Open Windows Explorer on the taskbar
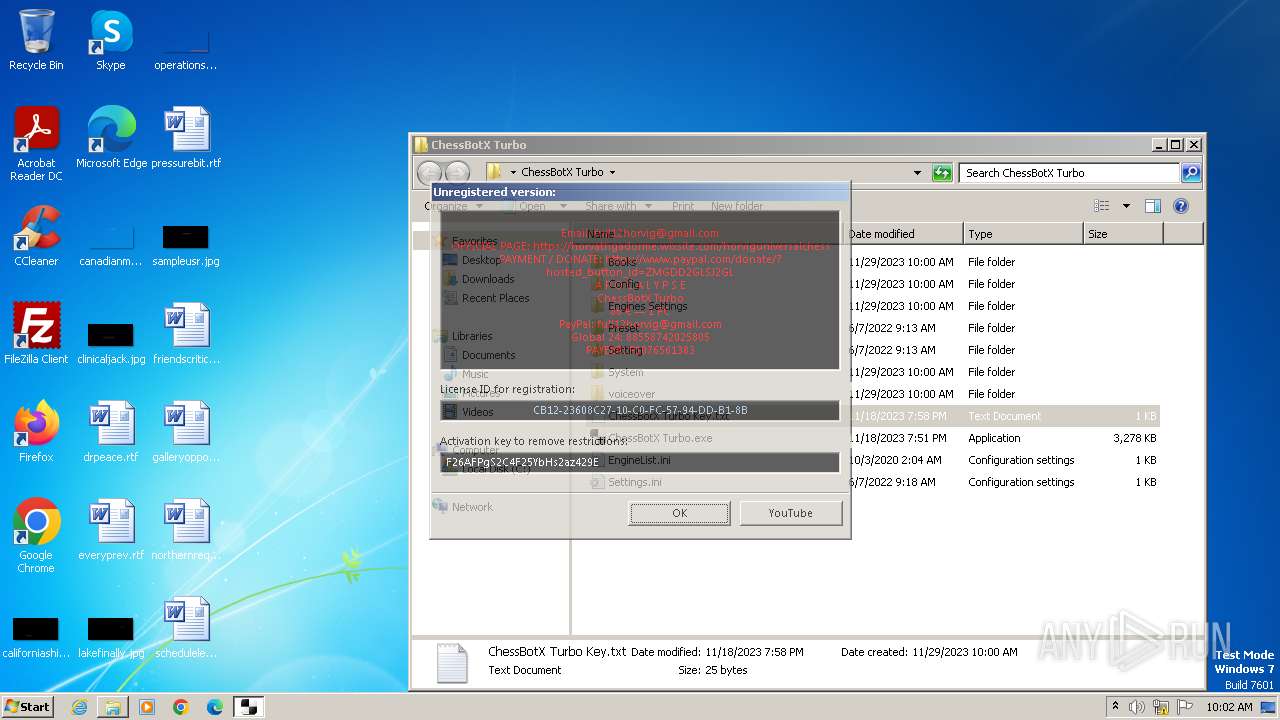This screenshot has height=720, width=1280. 113,707
